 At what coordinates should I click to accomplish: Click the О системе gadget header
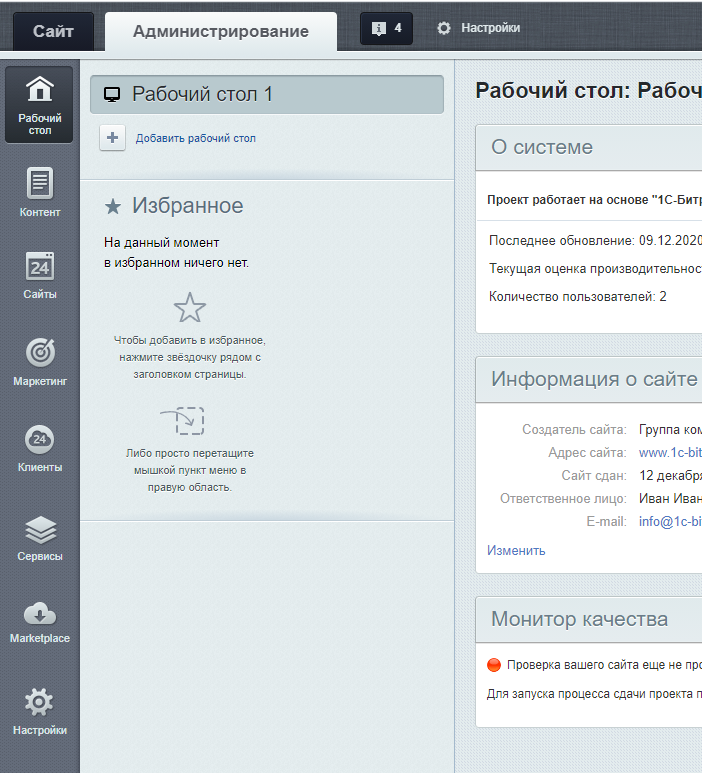(x=589, y=147)
